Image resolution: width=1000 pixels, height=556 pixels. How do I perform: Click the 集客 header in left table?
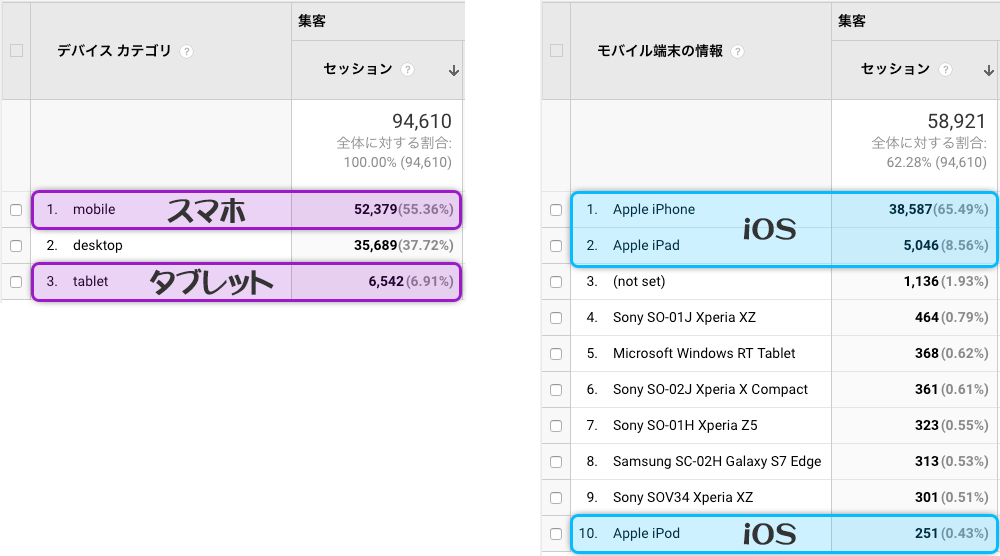click(x=312, y=21)
